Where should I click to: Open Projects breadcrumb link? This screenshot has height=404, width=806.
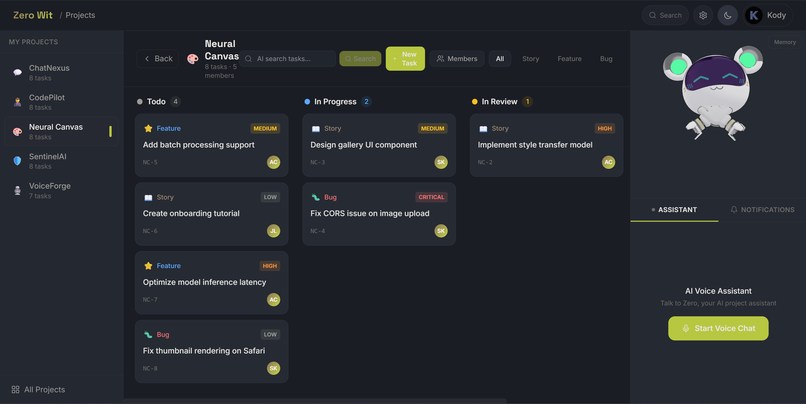coord(80,15)
